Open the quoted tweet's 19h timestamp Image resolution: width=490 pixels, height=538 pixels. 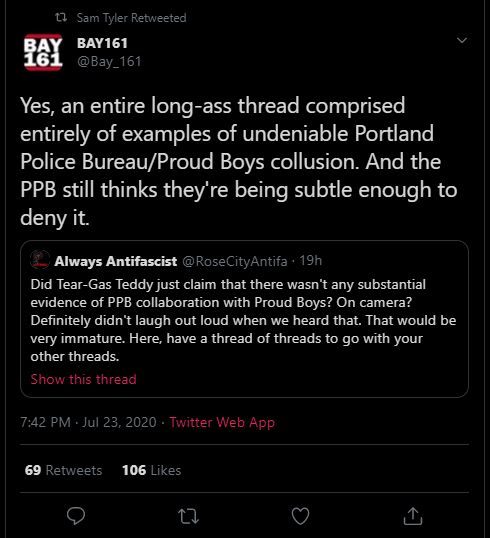311,261
